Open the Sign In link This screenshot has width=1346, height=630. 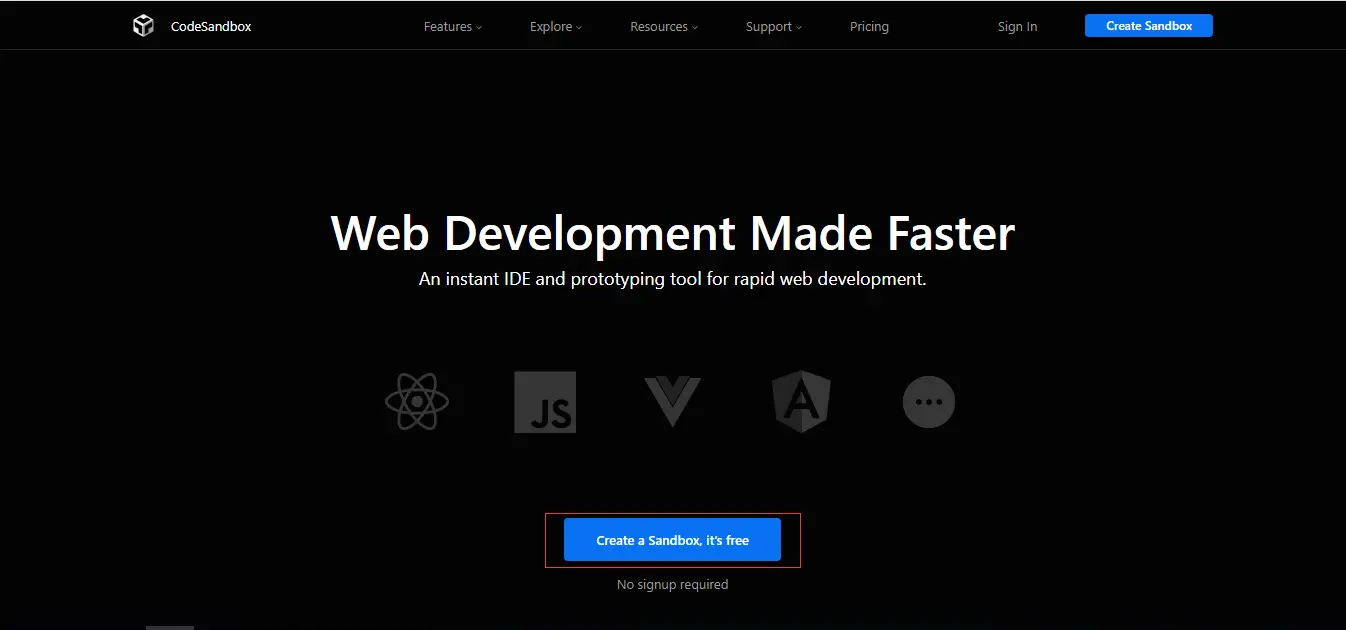(x=1017, y=27)
